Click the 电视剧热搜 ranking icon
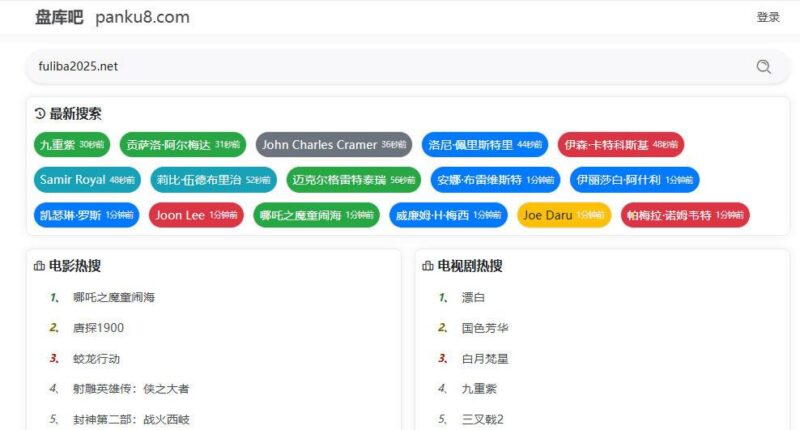This screenshot has width=800, height=430. (x=428, y=266)
